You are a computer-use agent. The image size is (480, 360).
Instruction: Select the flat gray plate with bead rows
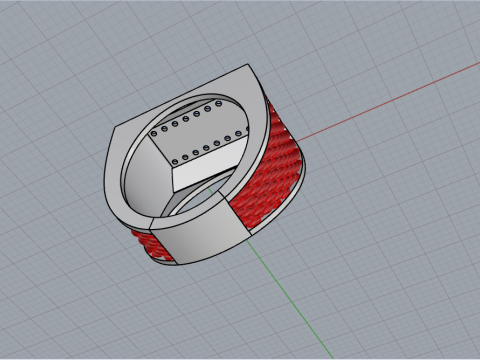[199, 133]
